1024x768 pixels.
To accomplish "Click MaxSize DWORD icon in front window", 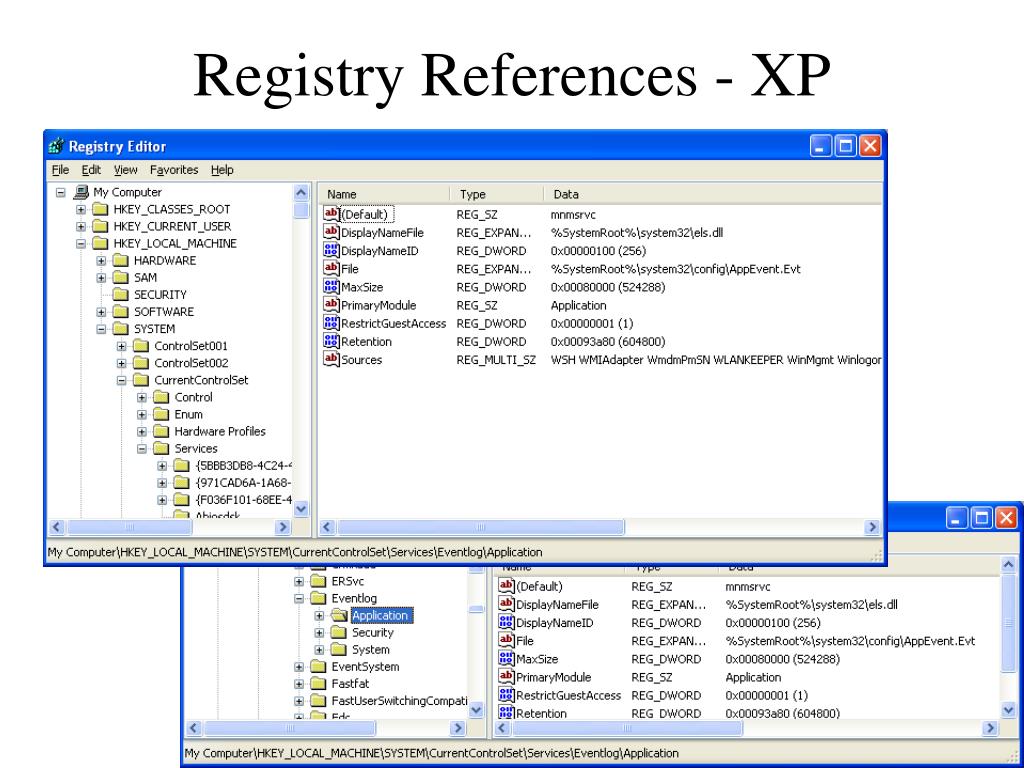I will coord(331,286).
